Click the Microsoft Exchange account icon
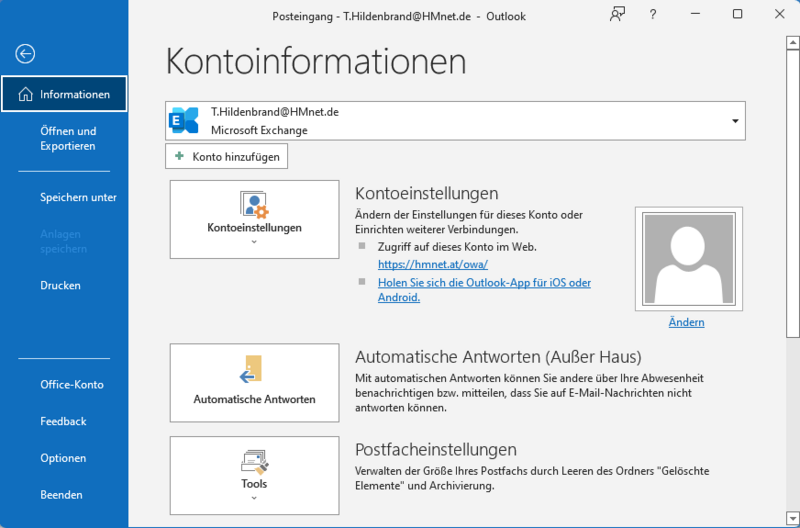The width and height of the screenshot is (800, 528). pos(184,120)
